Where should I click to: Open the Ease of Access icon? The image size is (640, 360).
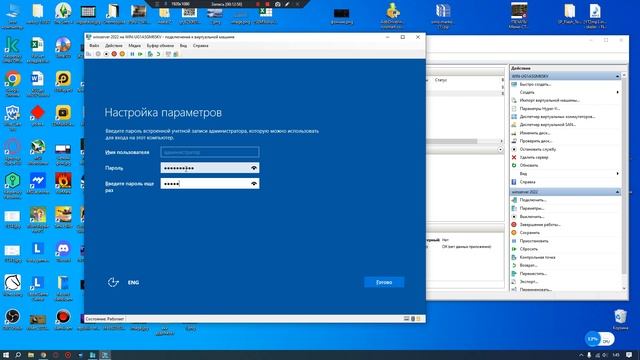113,282
